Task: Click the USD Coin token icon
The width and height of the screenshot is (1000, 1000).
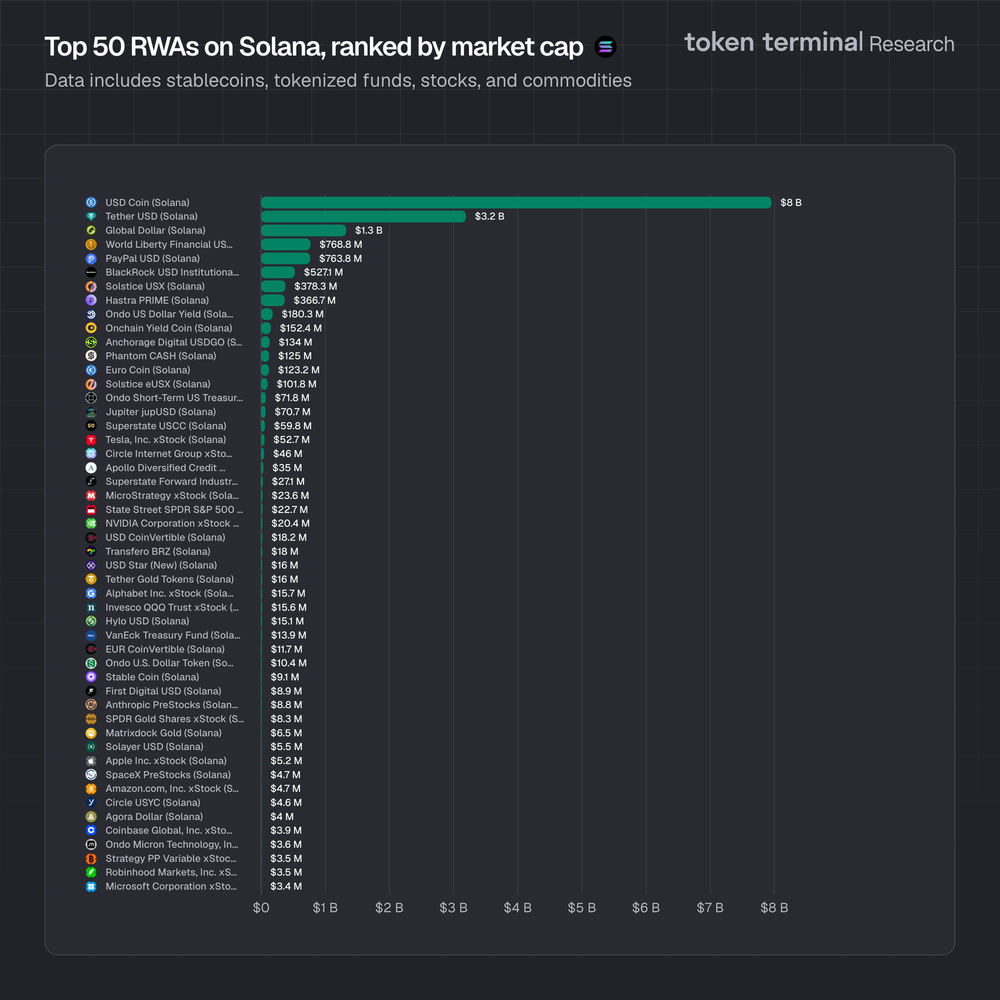Action: click(91, 202)
